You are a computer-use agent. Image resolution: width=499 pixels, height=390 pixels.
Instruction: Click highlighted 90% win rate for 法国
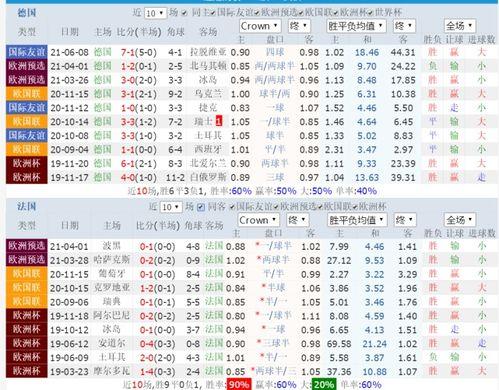pos(239,385)
